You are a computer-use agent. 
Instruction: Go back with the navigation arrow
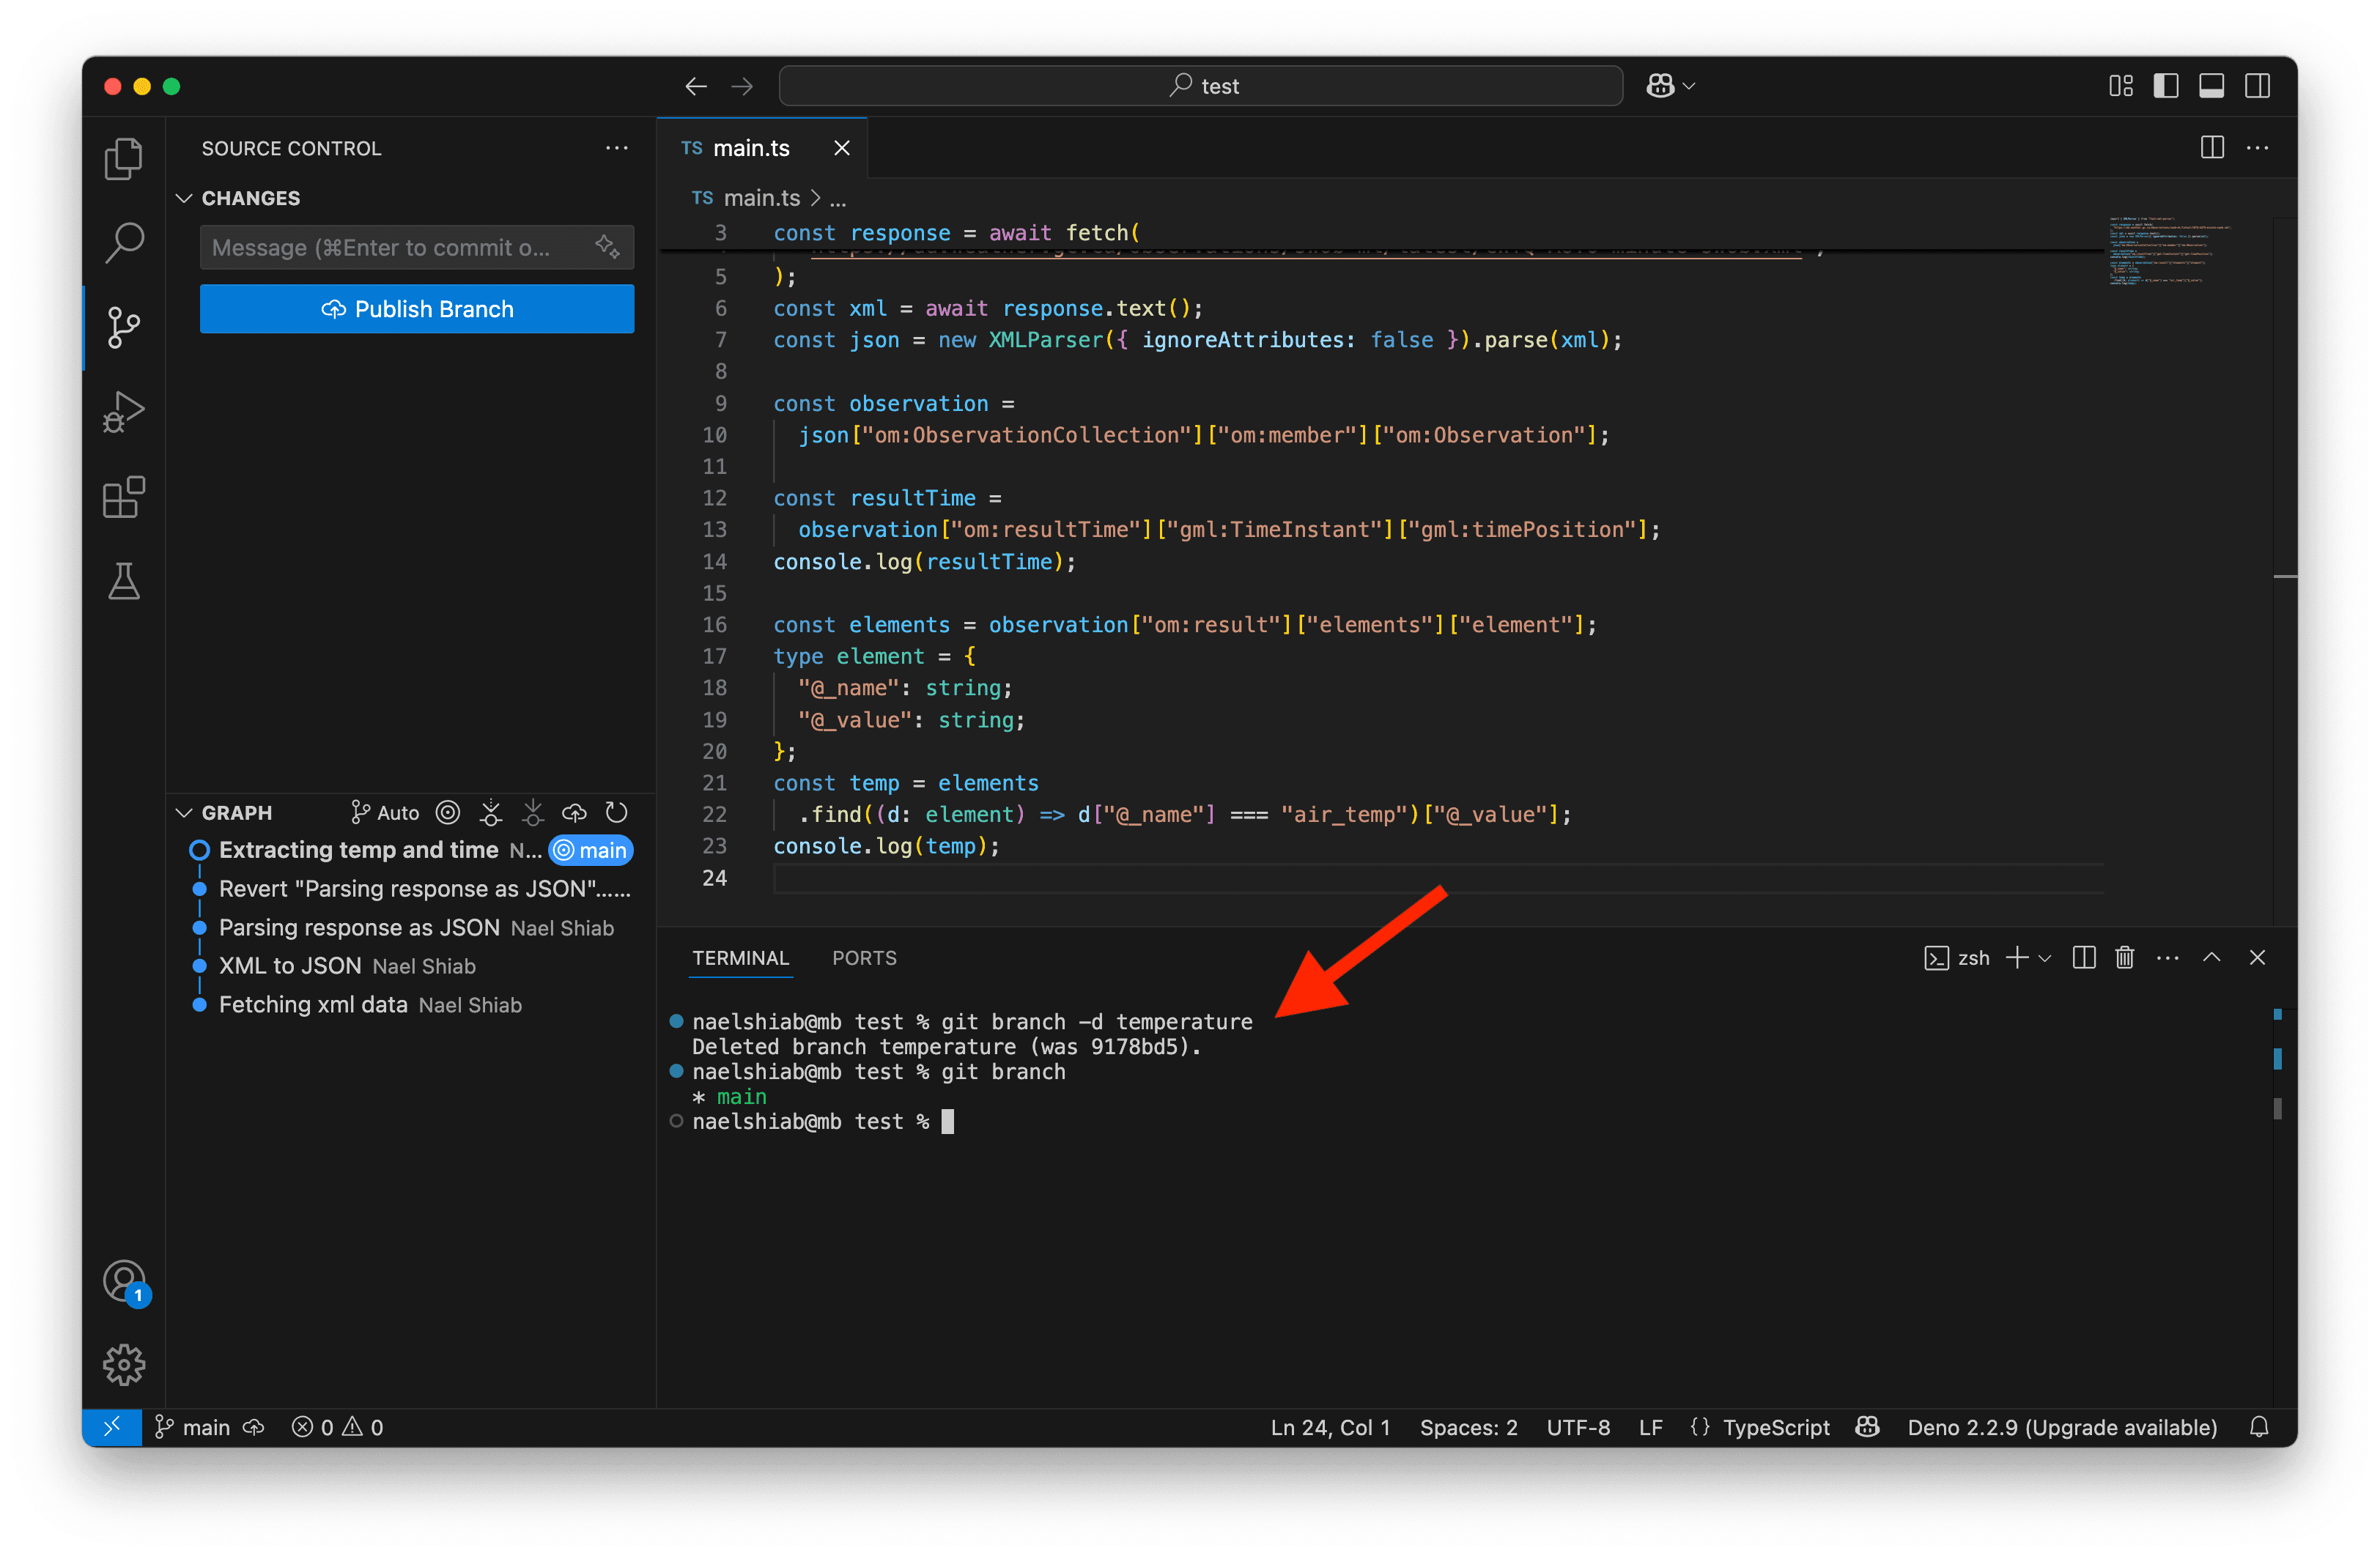coord(696,86)
